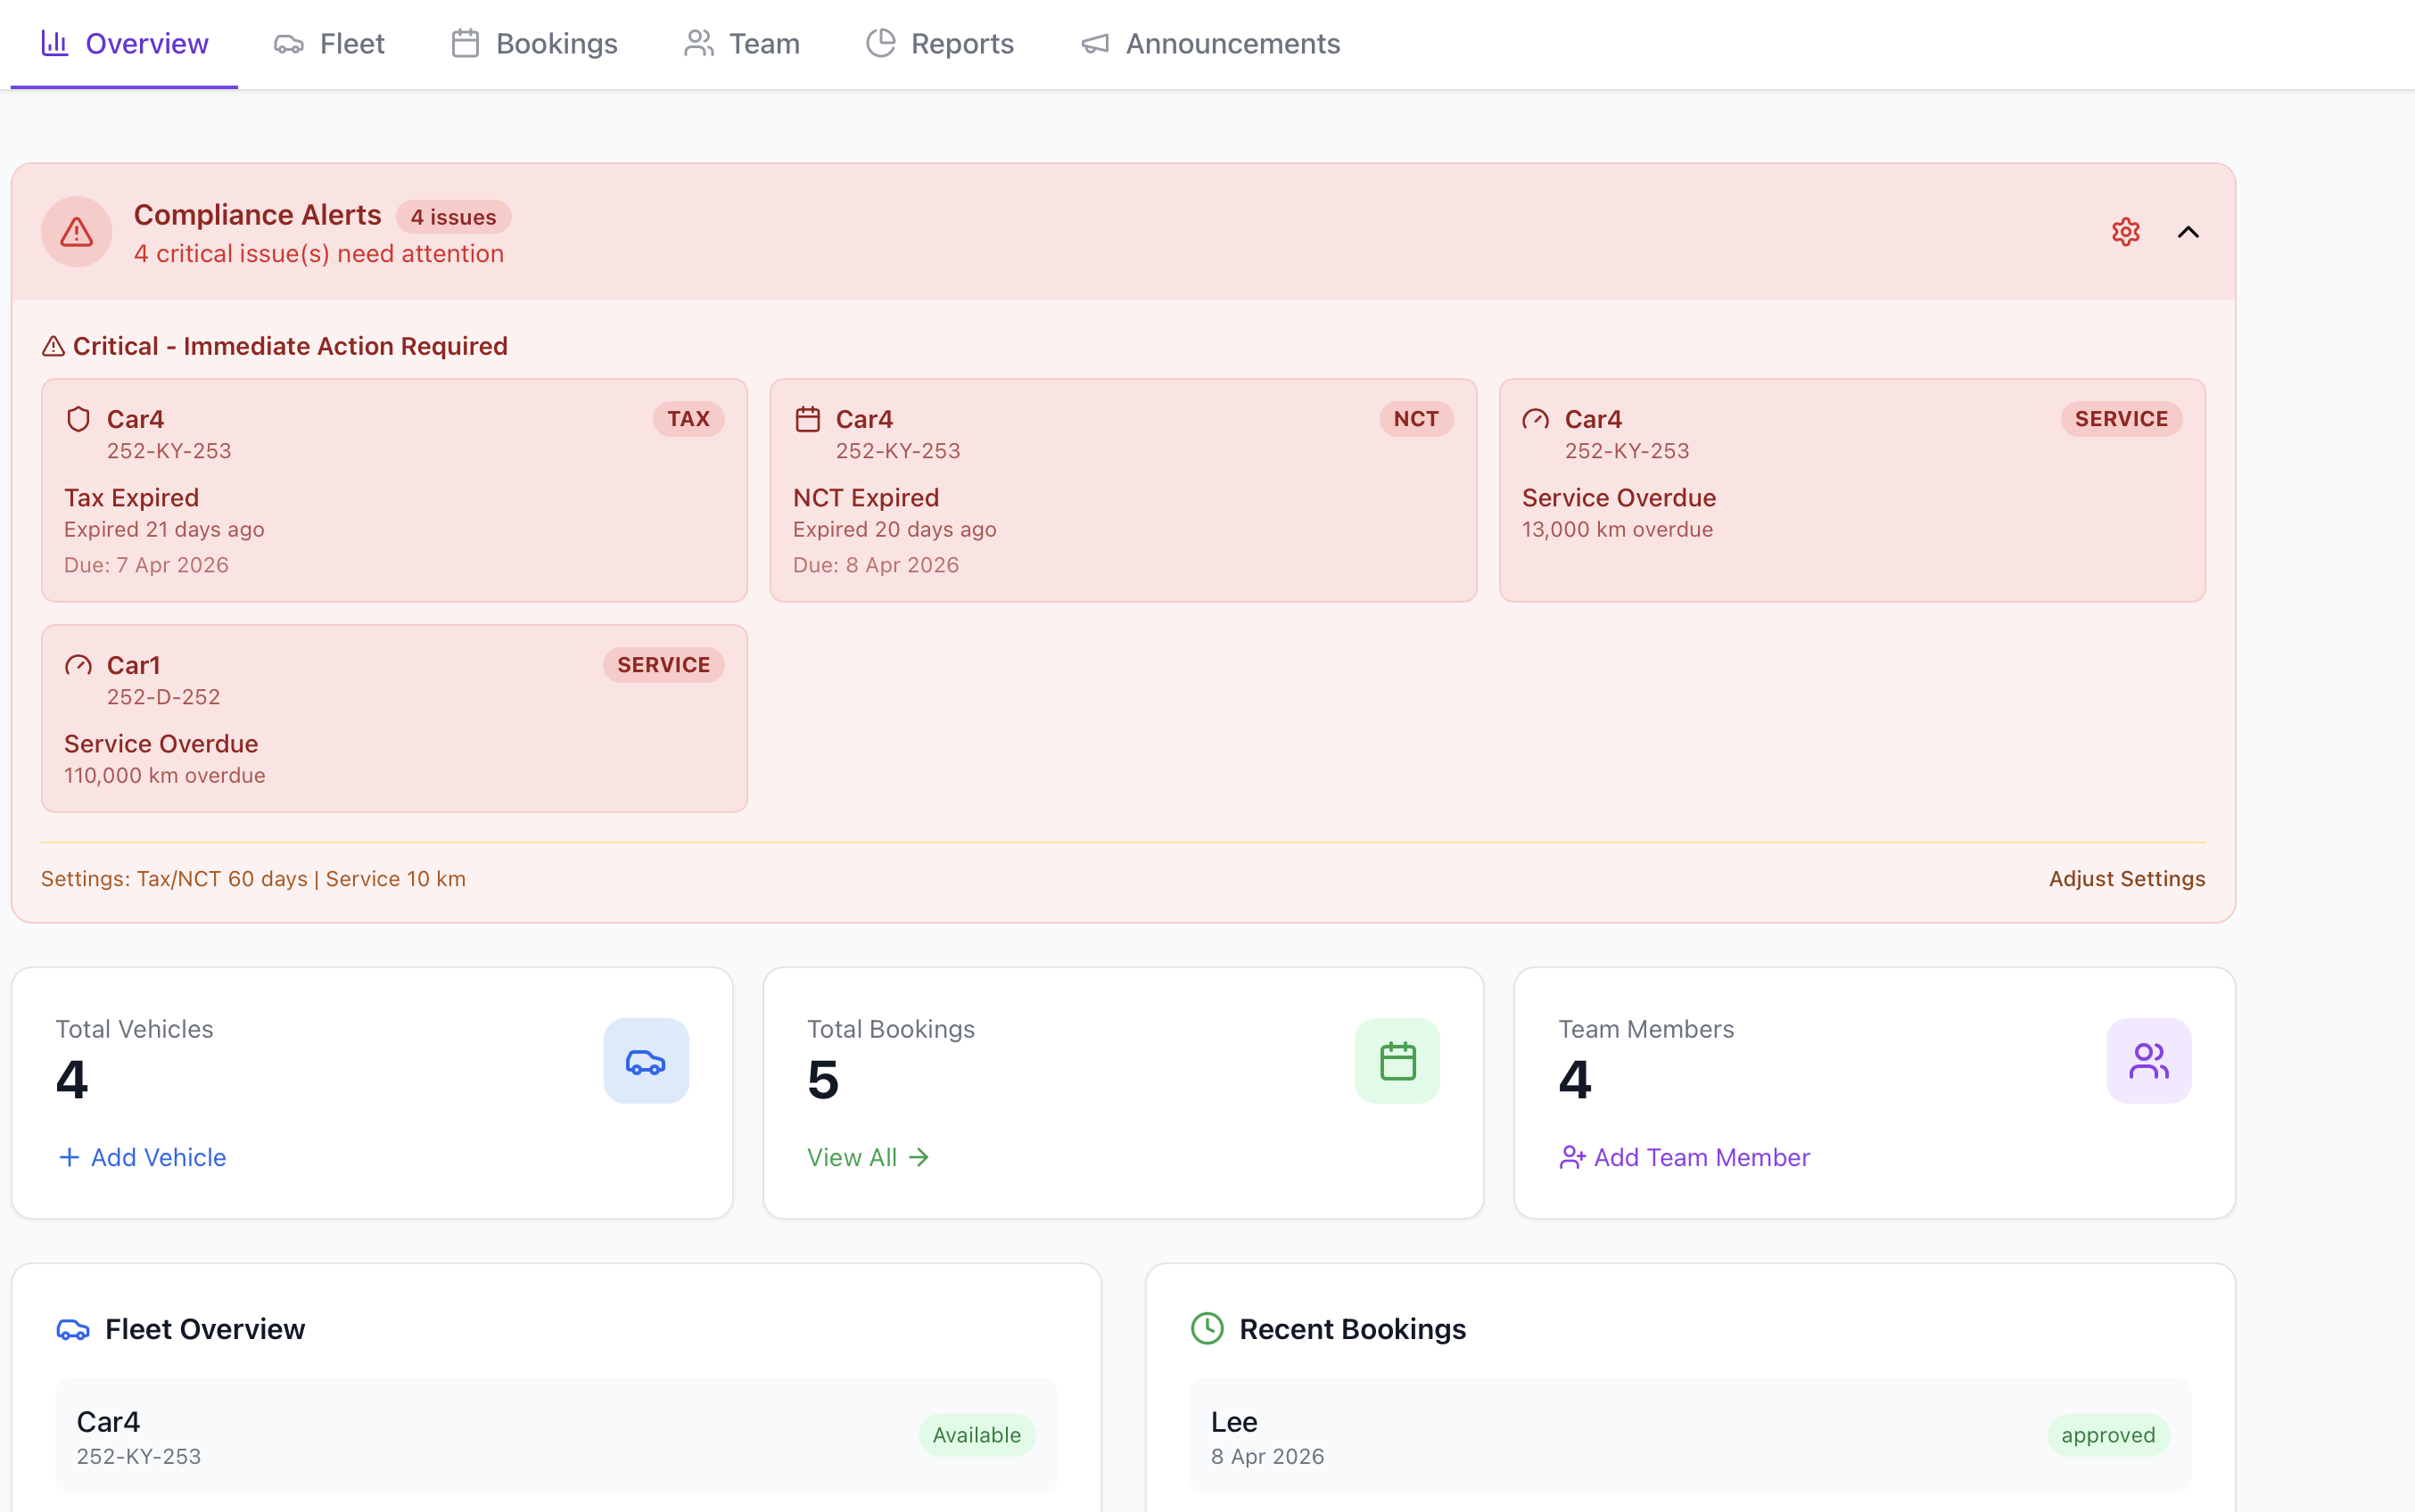The width and height of the screenshot is (2415, 1512).
Task: Click the small warning icon beside Critical heading
Action: click(x=53, y=346)
